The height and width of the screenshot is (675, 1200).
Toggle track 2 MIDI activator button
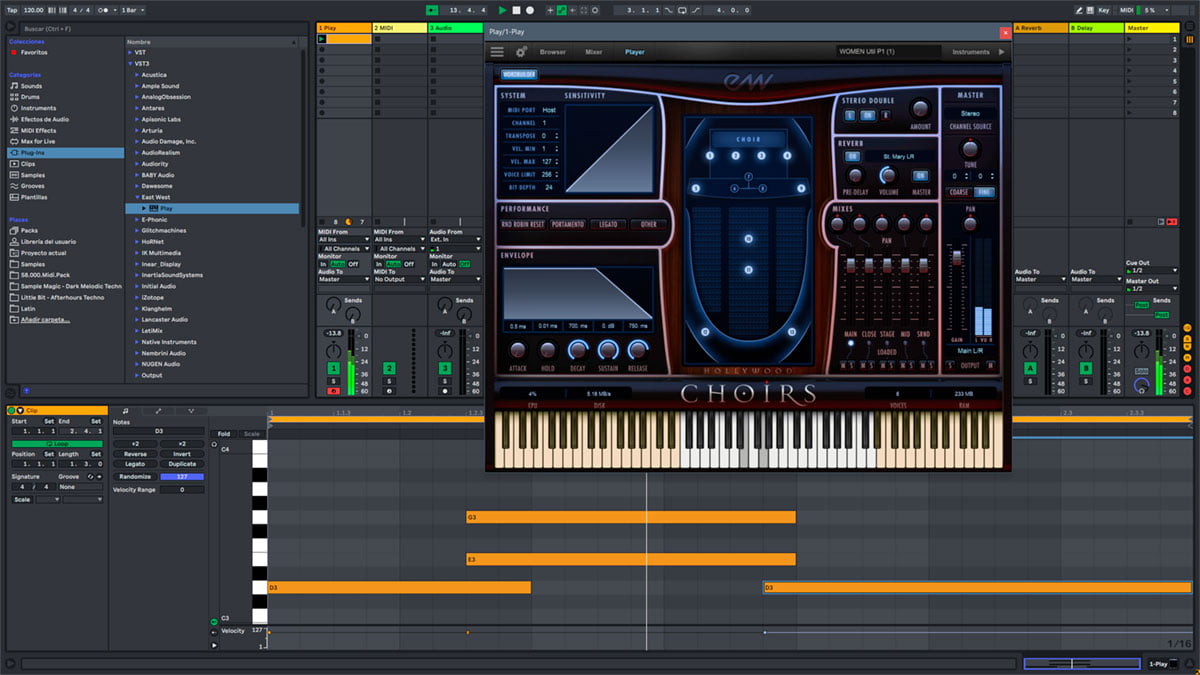389,369
